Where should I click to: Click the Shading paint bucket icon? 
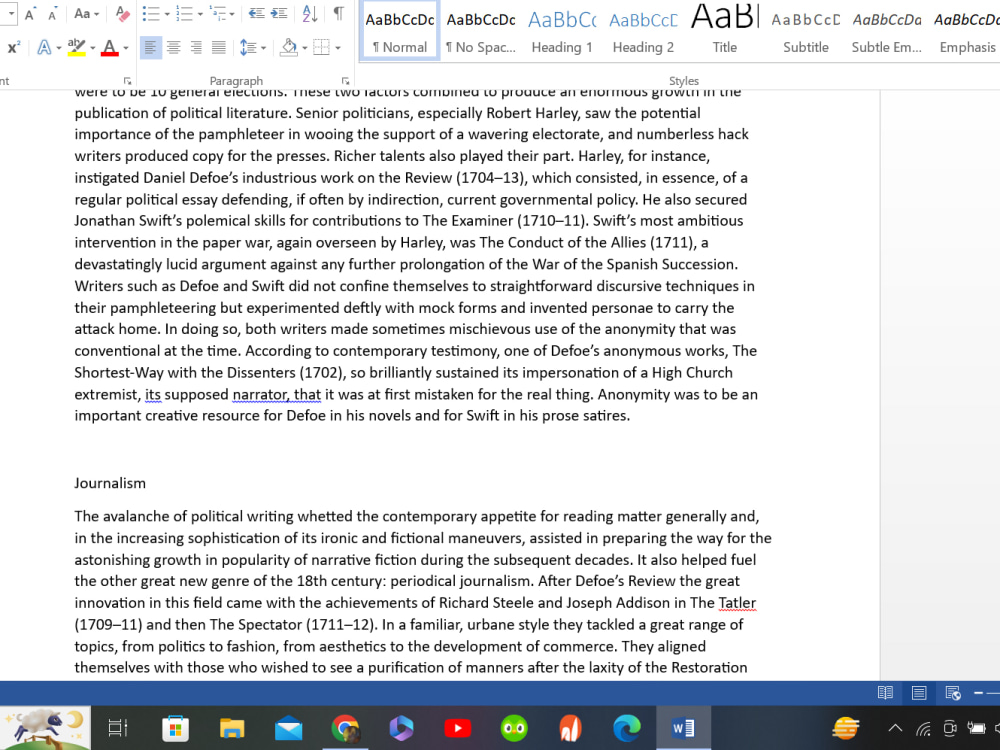[x=288, y=46]
